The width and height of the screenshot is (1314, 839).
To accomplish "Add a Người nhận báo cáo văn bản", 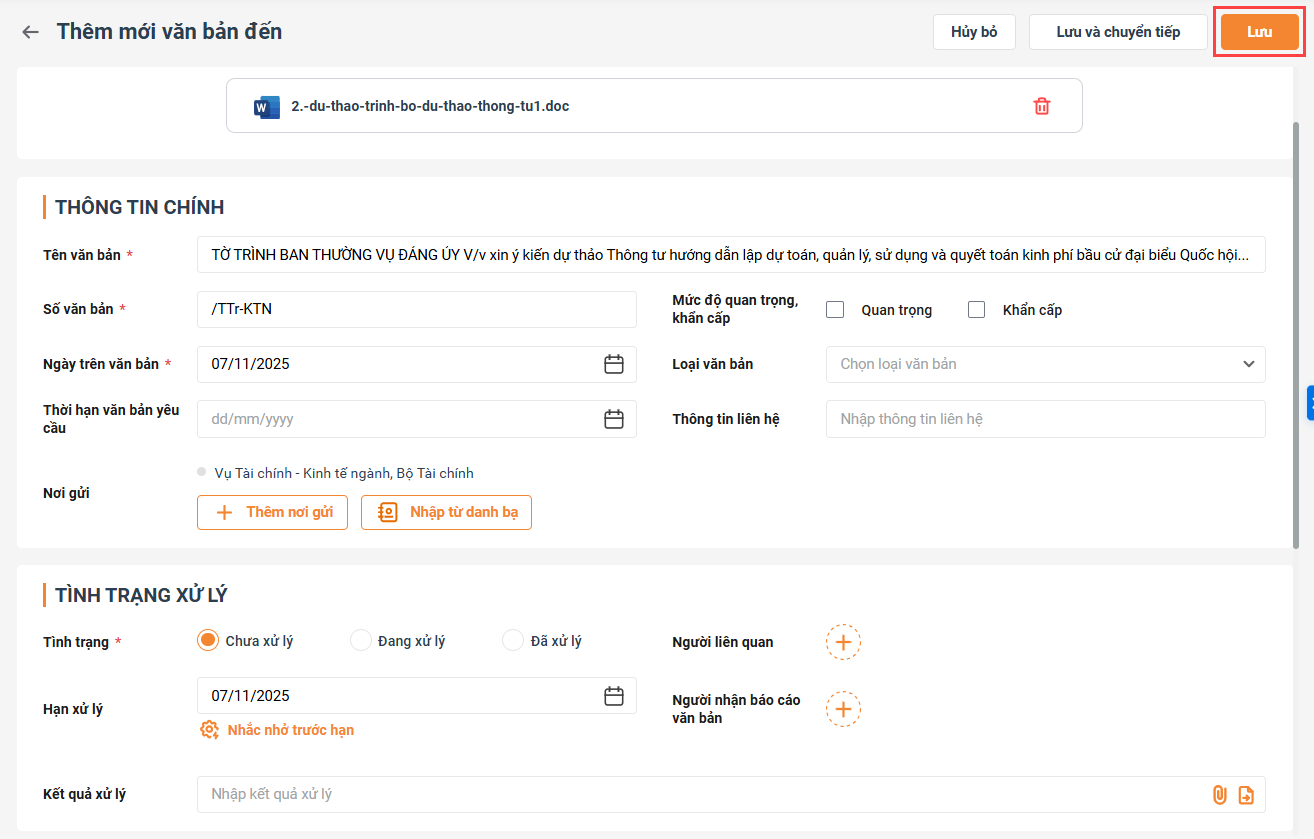I will point(843,709).
